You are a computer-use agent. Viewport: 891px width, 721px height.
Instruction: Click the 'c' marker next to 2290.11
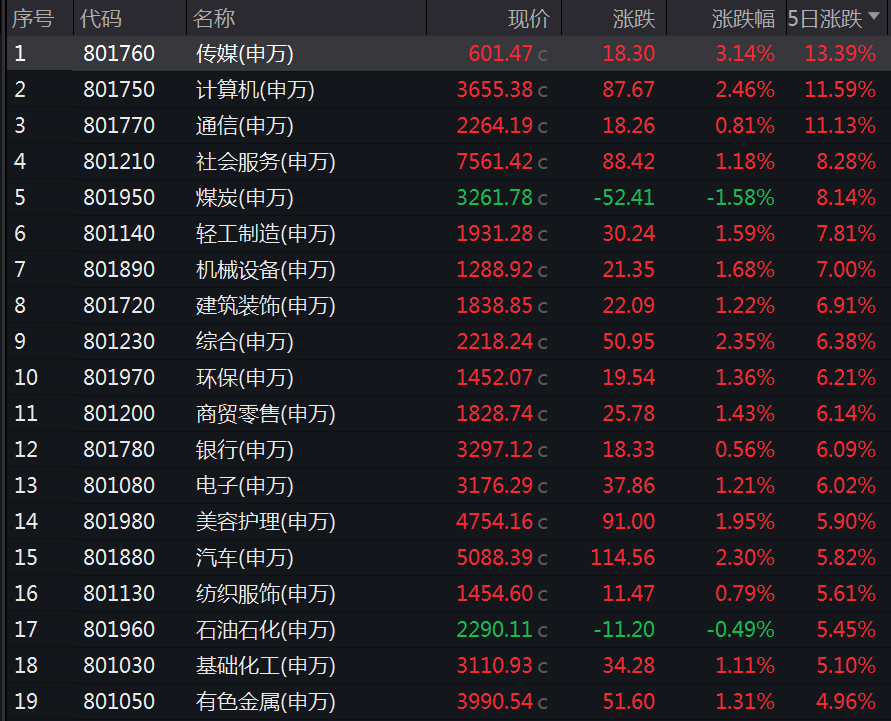[x=543, y=631]
